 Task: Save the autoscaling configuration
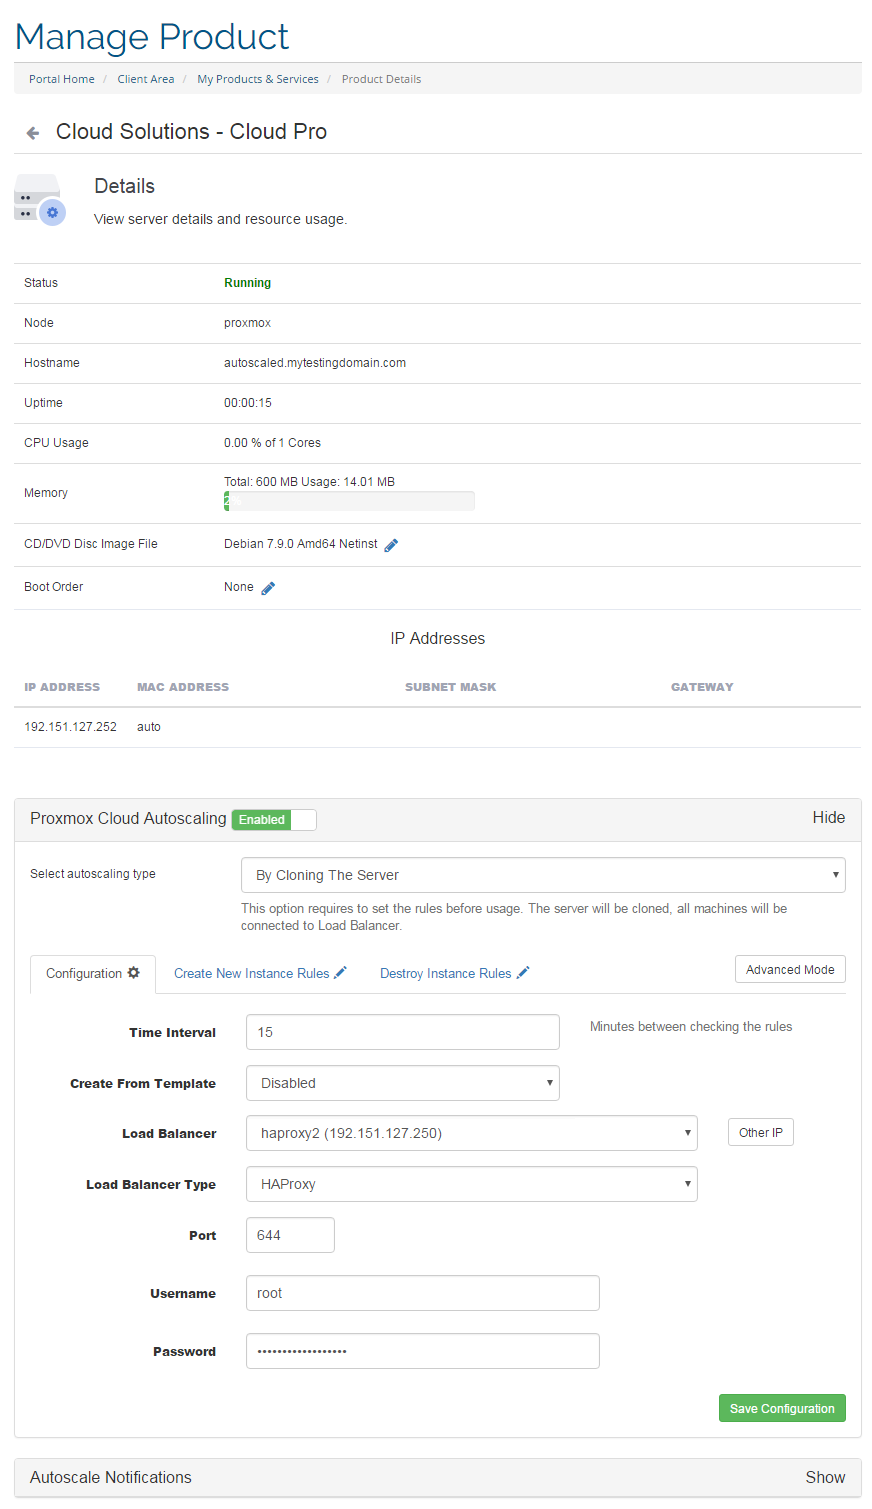coord(782,1408)
